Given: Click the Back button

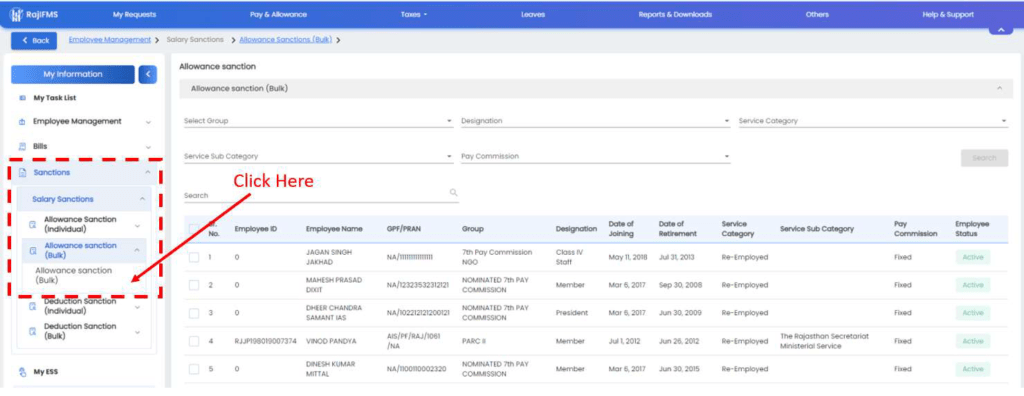Looking at the screenshot, I should [x=35, y=41].
